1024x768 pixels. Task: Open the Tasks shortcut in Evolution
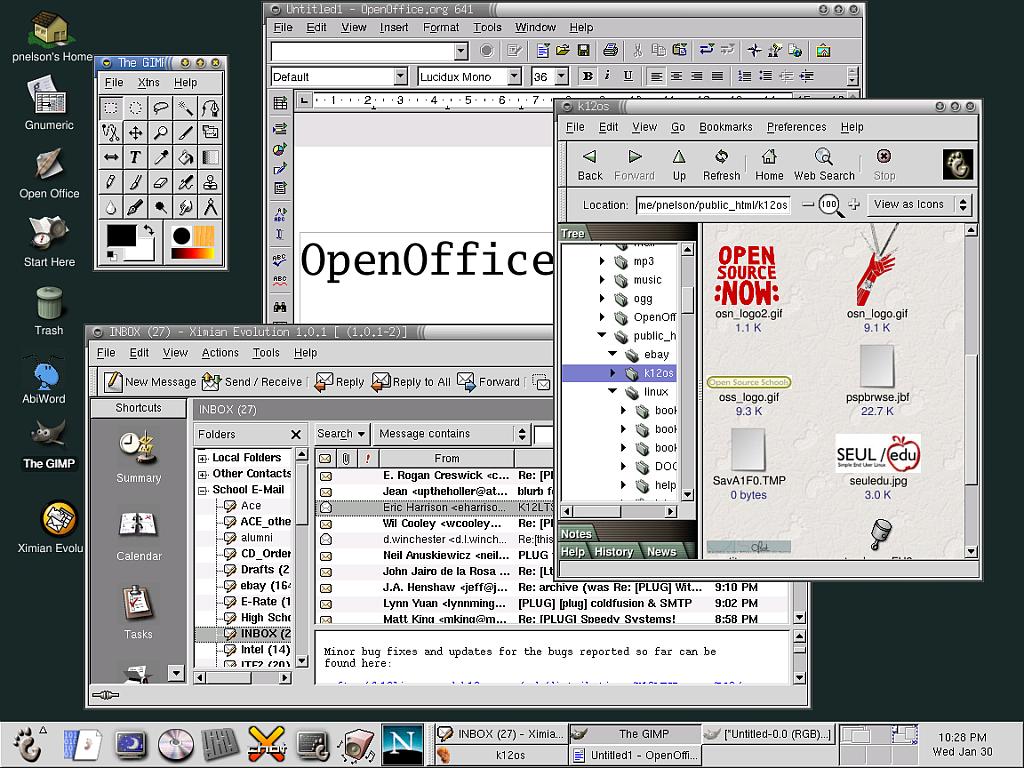pyautogui.click(x=138, y=613)
